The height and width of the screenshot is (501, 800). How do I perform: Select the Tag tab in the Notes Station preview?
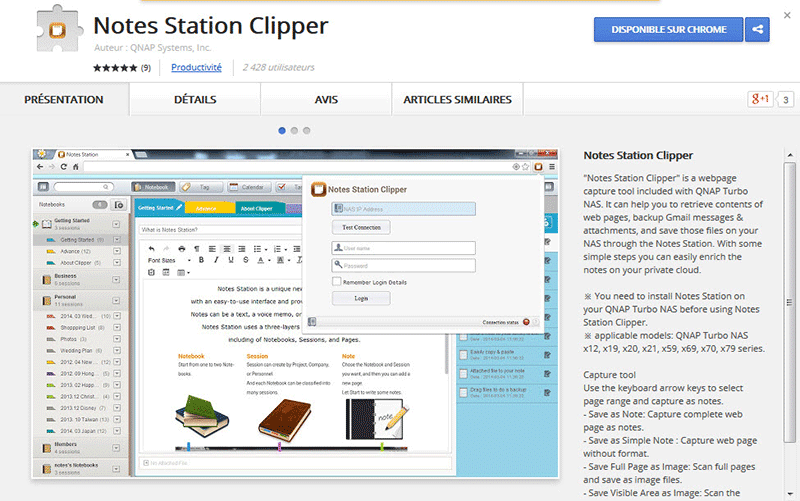pos(200,187)
